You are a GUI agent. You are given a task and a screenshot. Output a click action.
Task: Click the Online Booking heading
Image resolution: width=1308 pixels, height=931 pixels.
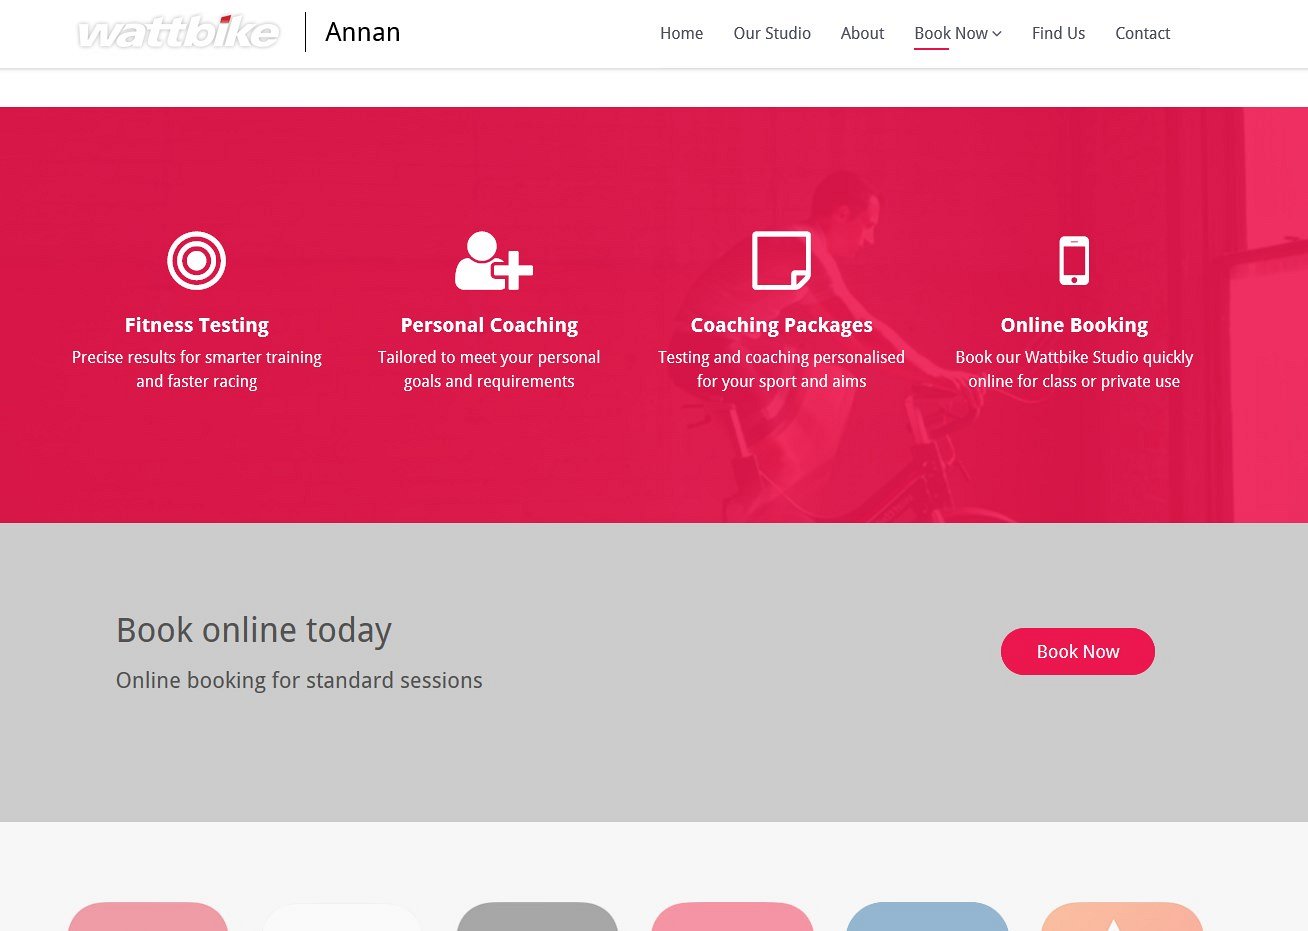[1074, 325]
